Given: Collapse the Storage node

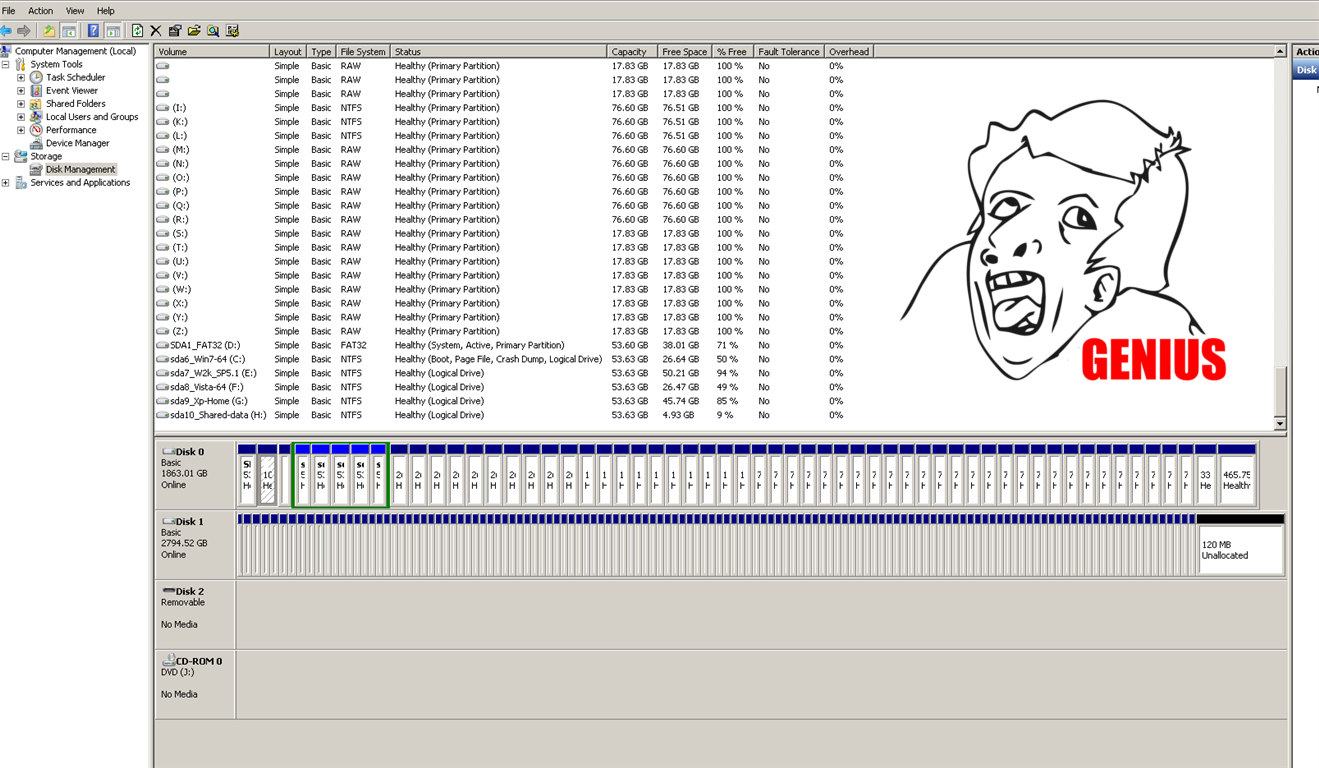Looking at the screenshot, I should coord(6,156).
